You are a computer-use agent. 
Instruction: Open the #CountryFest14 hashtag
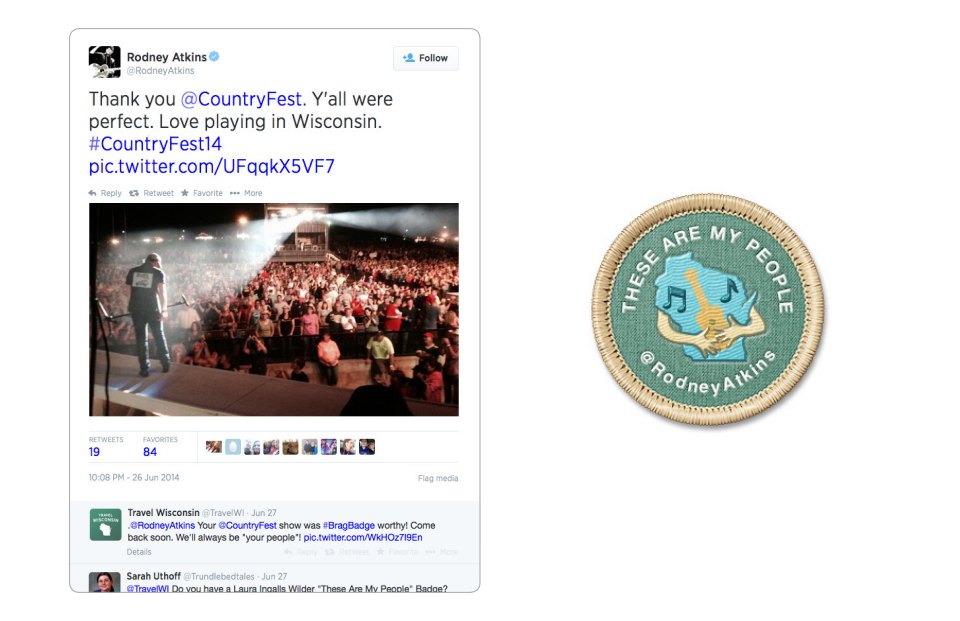(x=155, y=144)
